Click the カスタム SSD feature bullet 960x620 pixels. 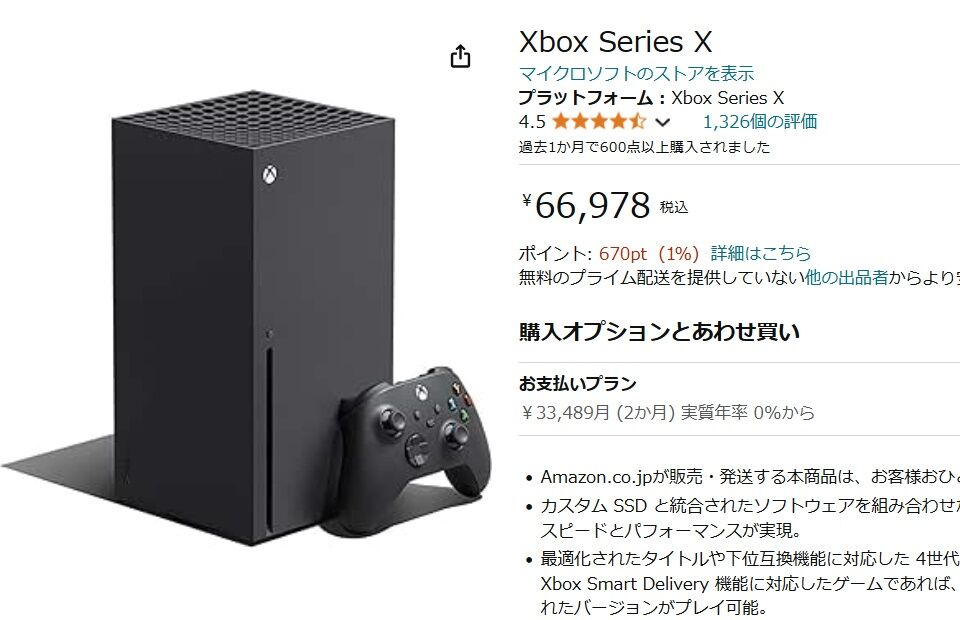(750, 517)
